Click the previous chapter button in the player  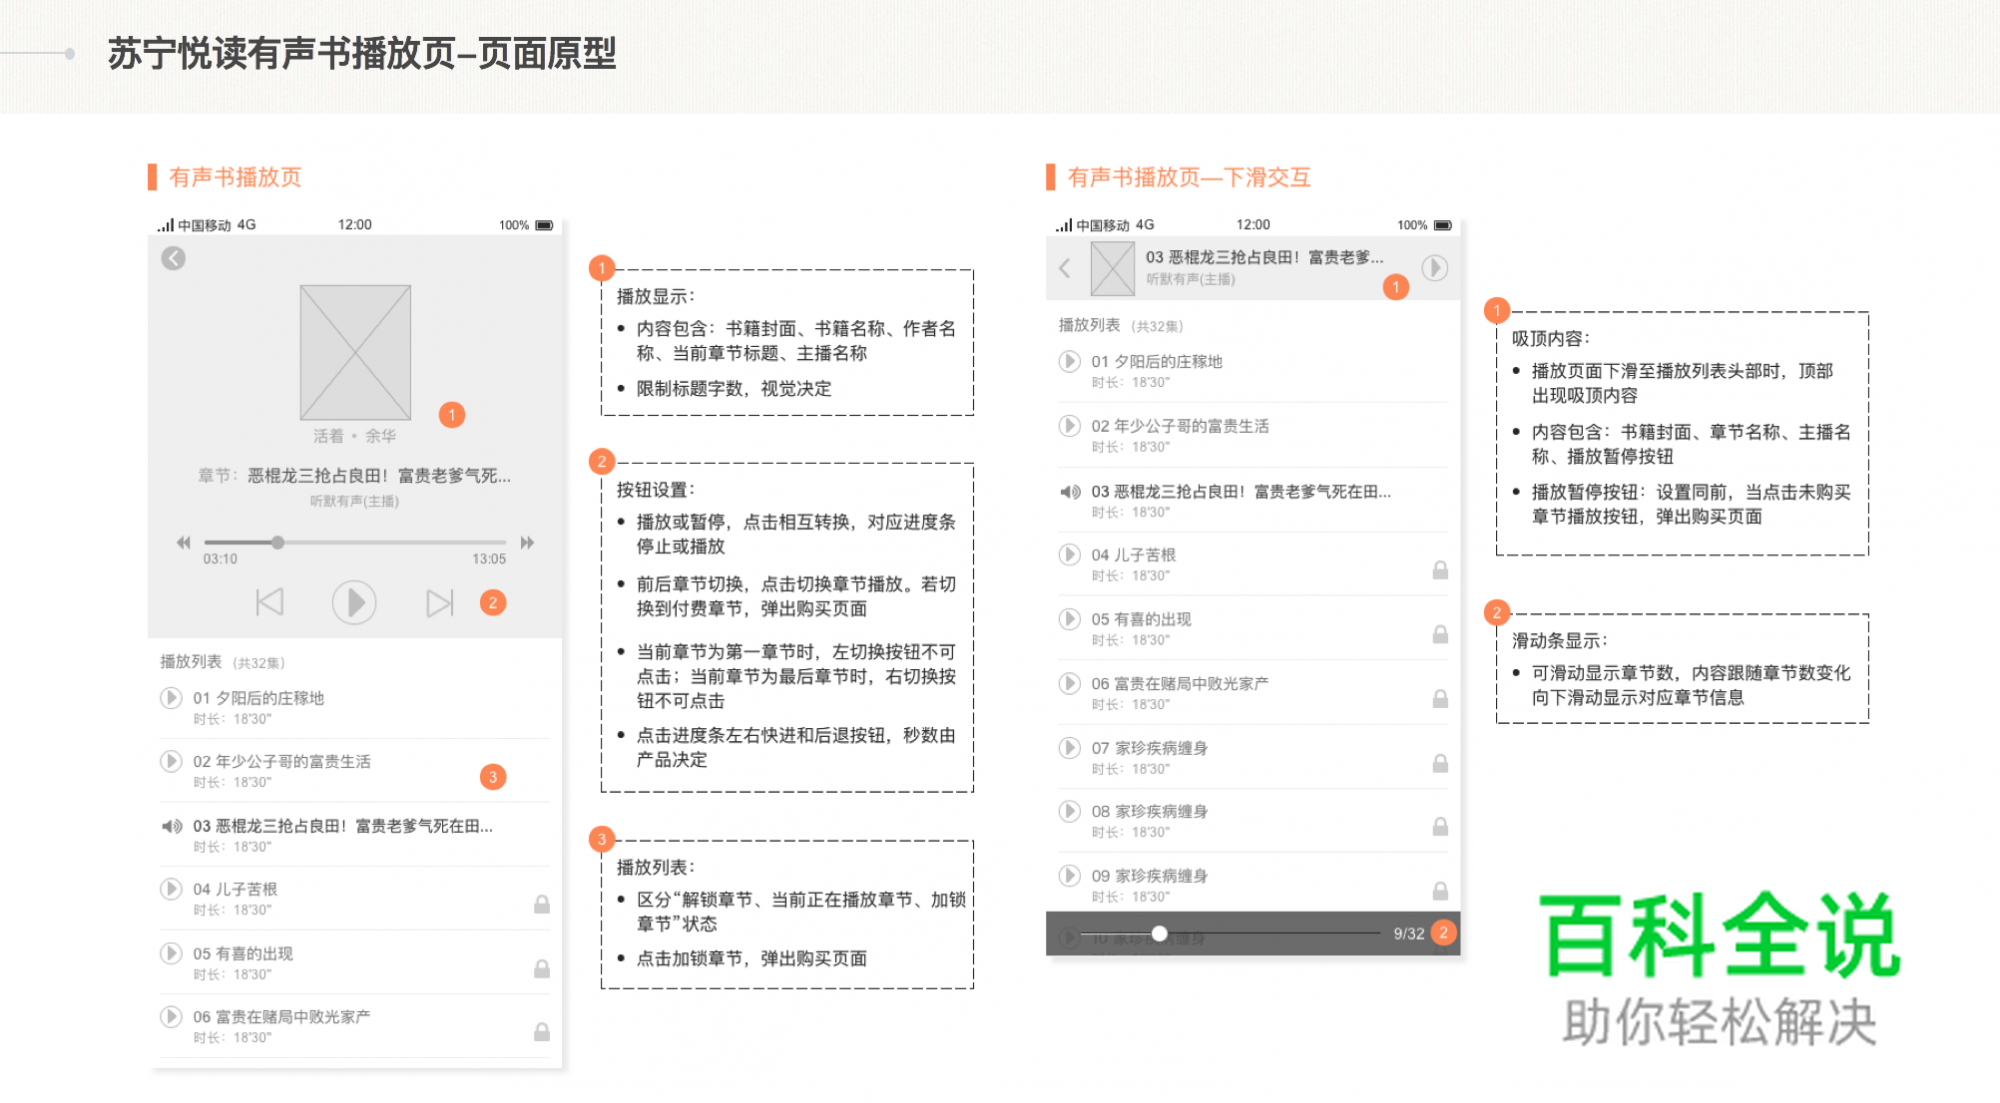(x=268, y=602)
